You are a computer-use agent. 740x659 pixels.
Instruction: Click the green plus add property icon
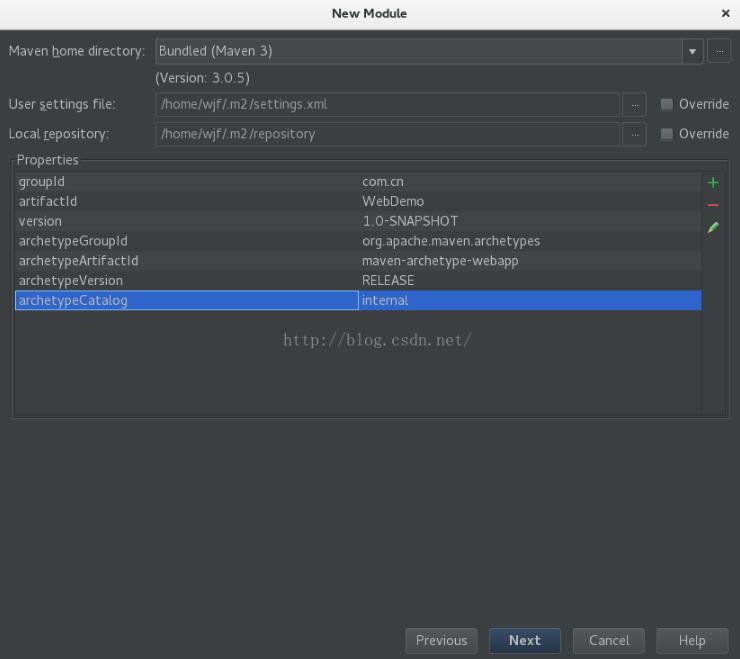click(713, 183)
